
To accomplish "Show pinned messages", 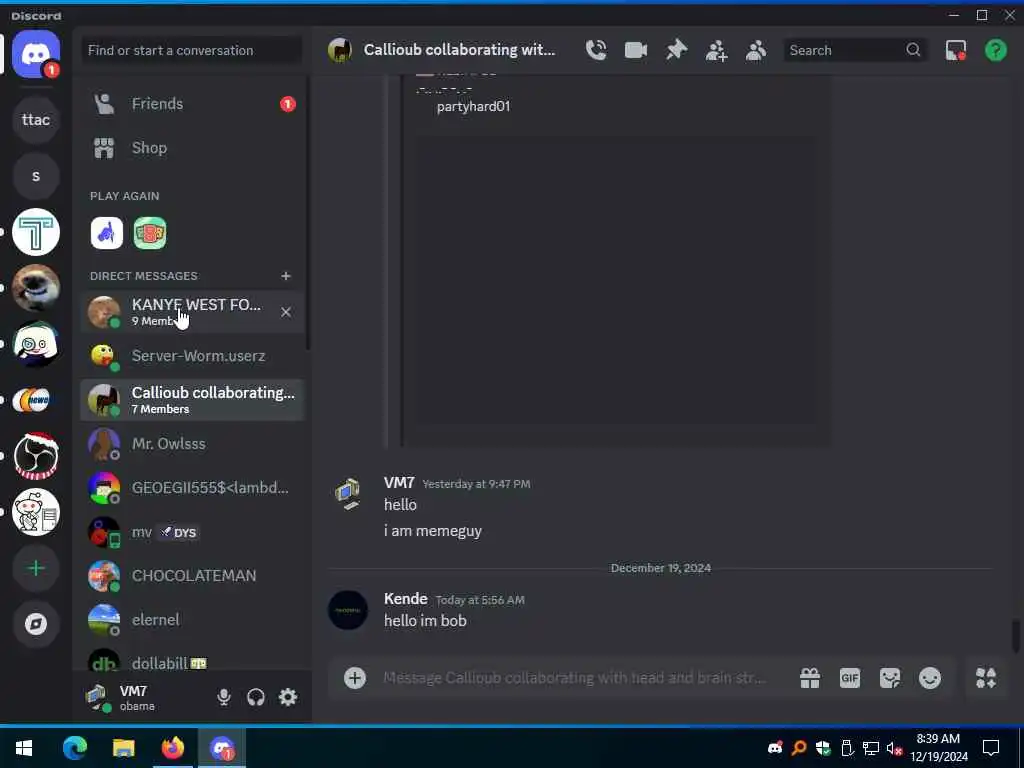I will coord(677,50).
